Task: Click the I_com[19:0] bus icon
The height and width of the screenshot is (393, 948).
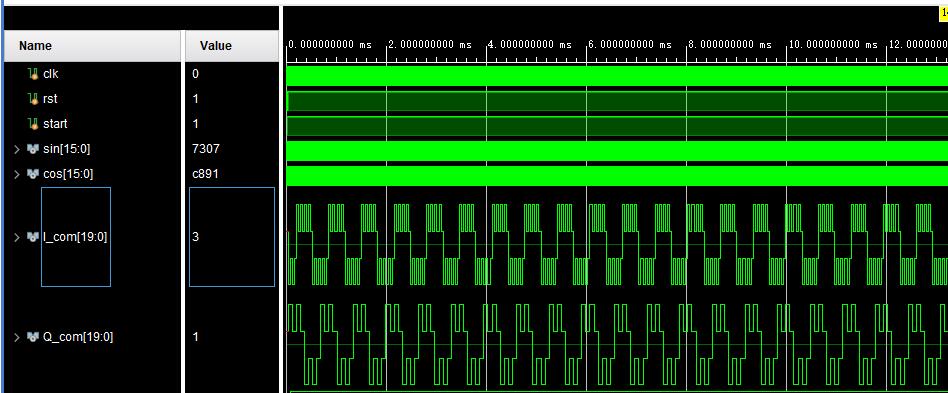Action: tap(33, 237)
